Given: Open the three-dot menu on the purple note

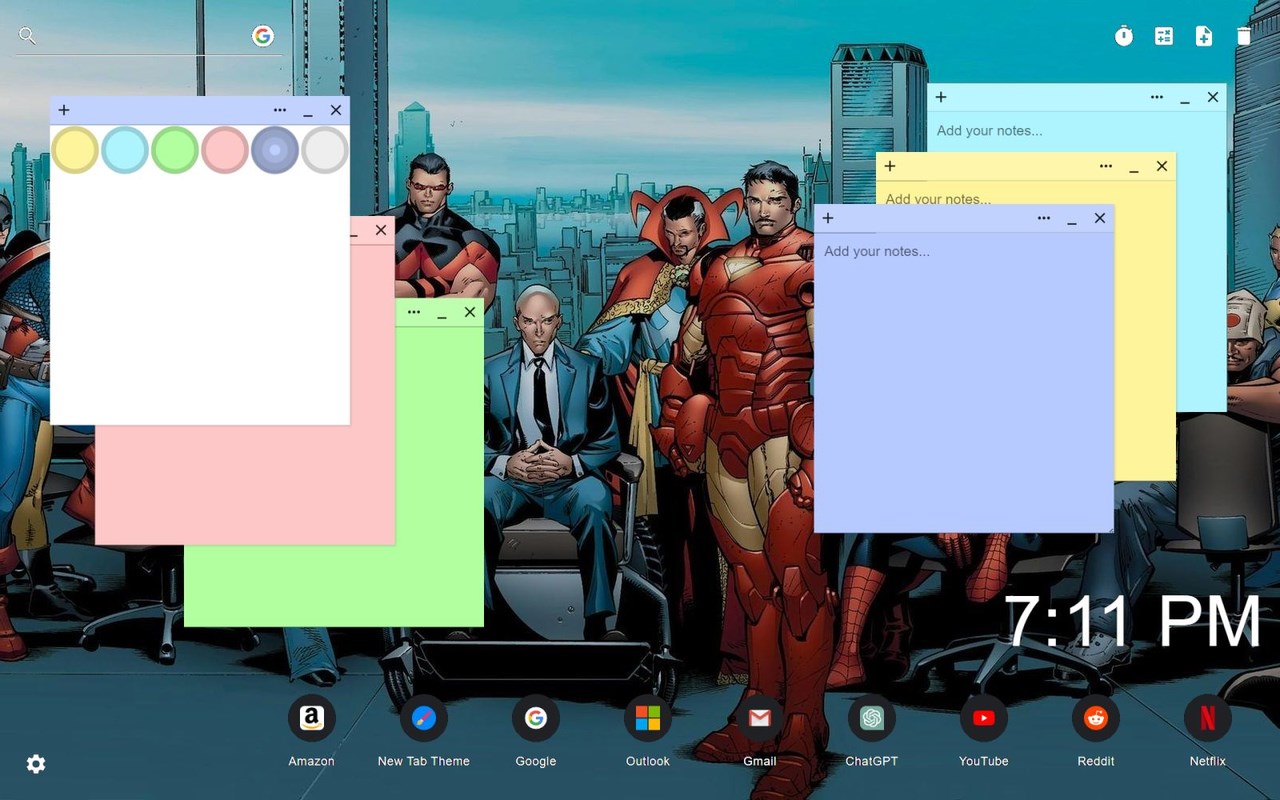Looking at the screenshot, I should coord(1044,218).
